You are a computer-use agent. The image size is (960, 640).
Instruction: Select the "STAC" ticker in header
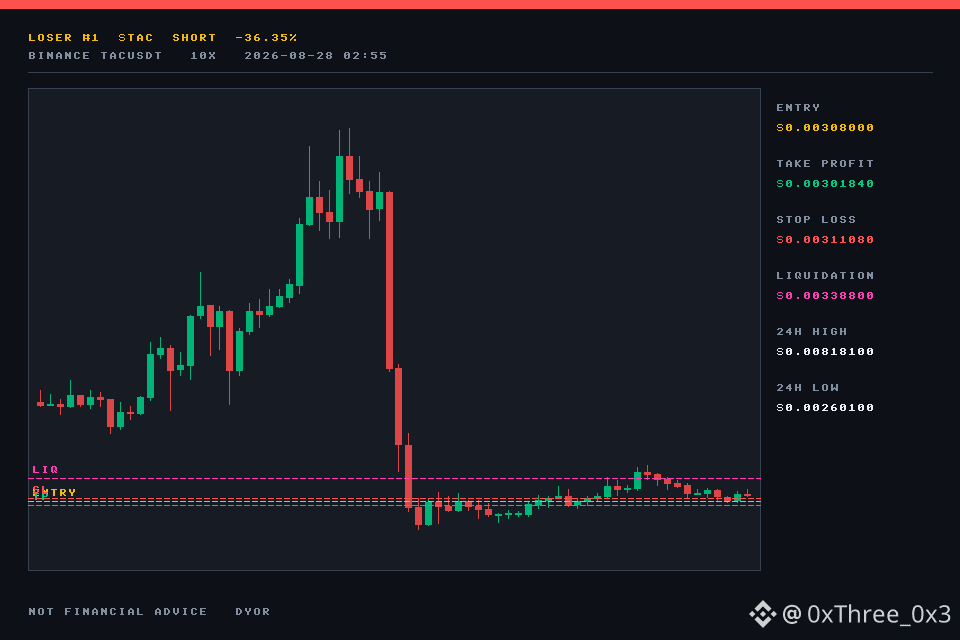pyautogui.click(x=136, y=37)
